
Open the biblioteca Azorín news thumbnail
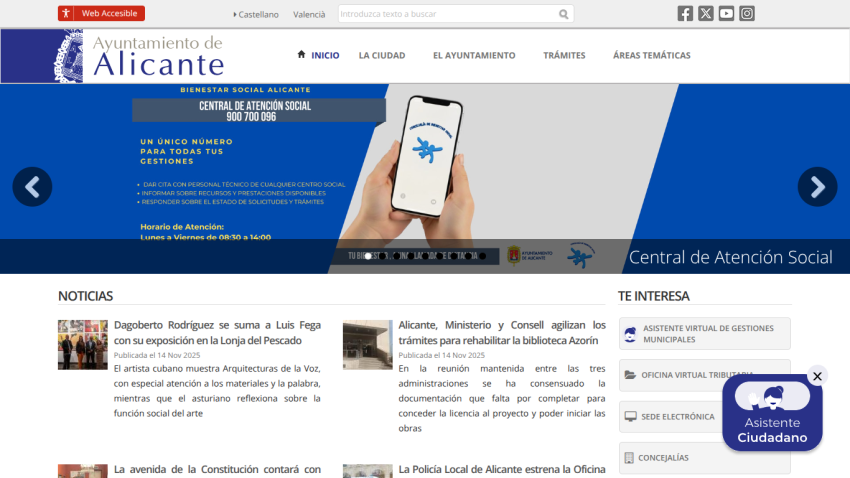pos(368,345)
